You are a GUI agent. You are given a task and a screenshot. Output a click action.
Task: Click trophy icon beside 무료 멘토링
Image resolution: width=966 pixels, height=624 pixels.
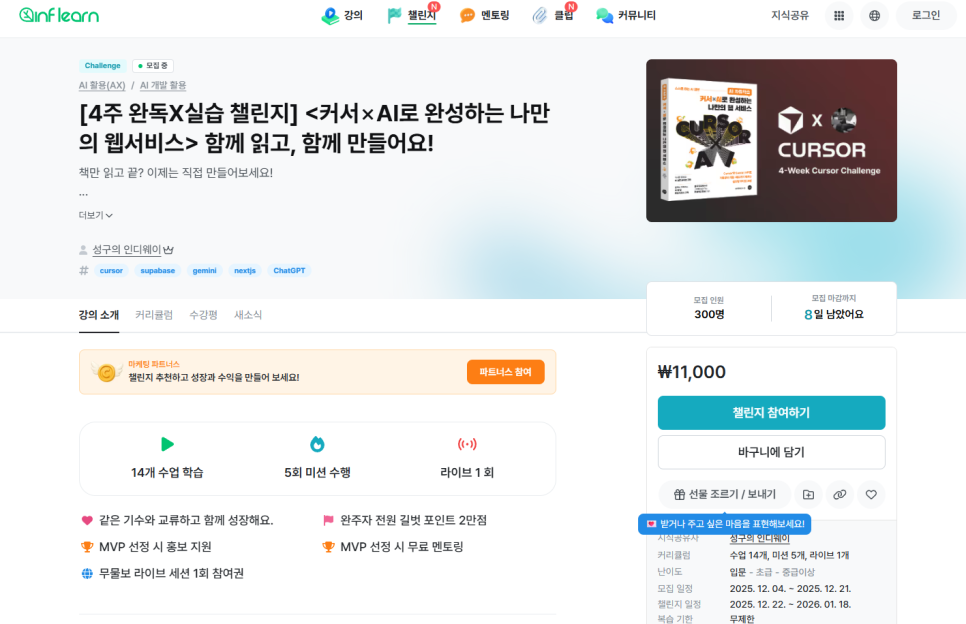(x=328, y=547)
